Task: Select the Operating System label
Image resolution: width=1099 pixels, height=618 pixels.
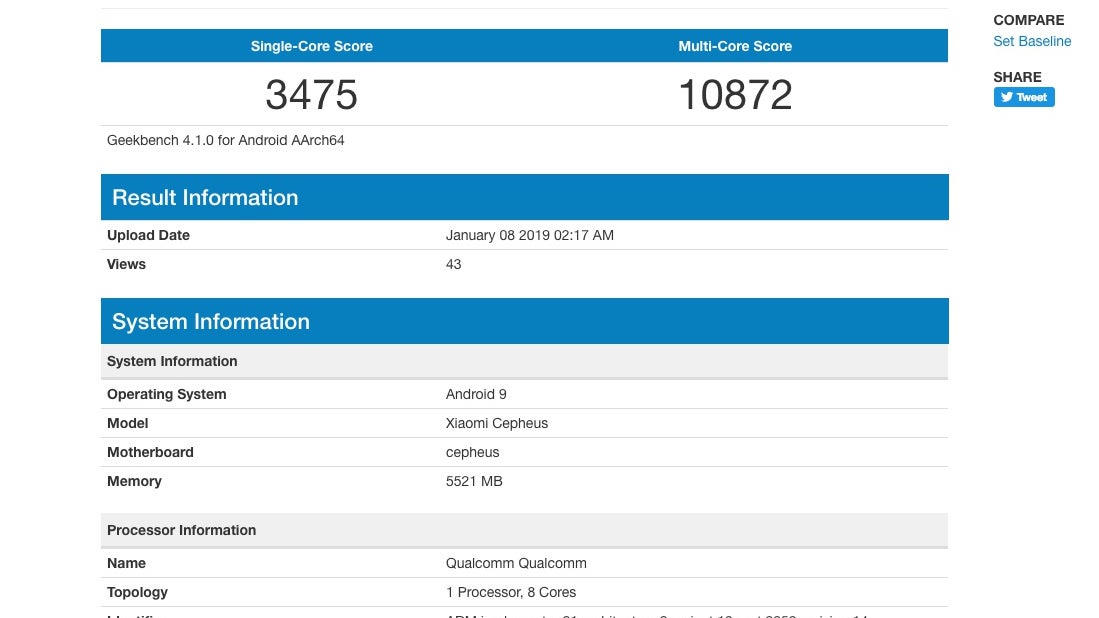Action: [167, 394]
